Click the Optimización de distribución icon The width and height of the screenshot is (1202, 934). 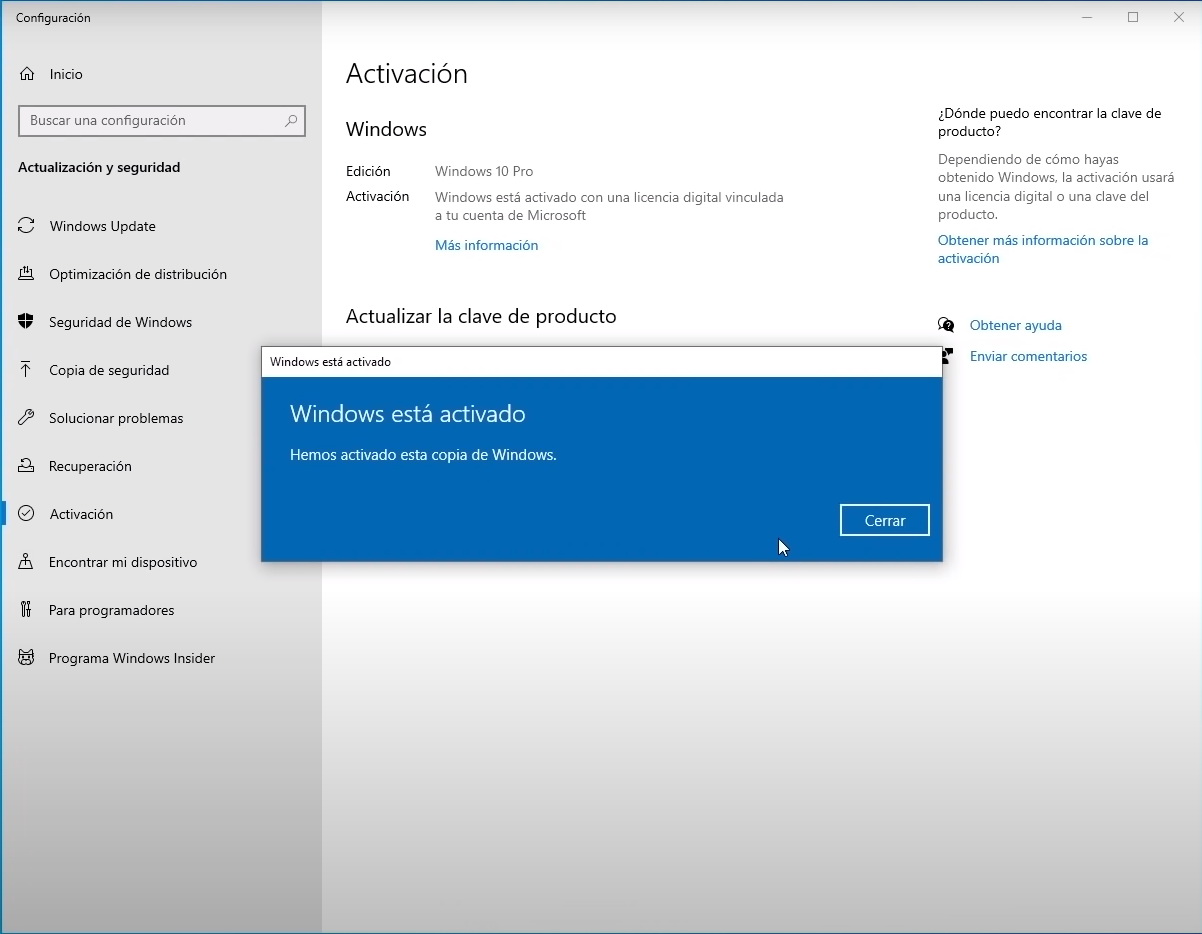[27, 274]
